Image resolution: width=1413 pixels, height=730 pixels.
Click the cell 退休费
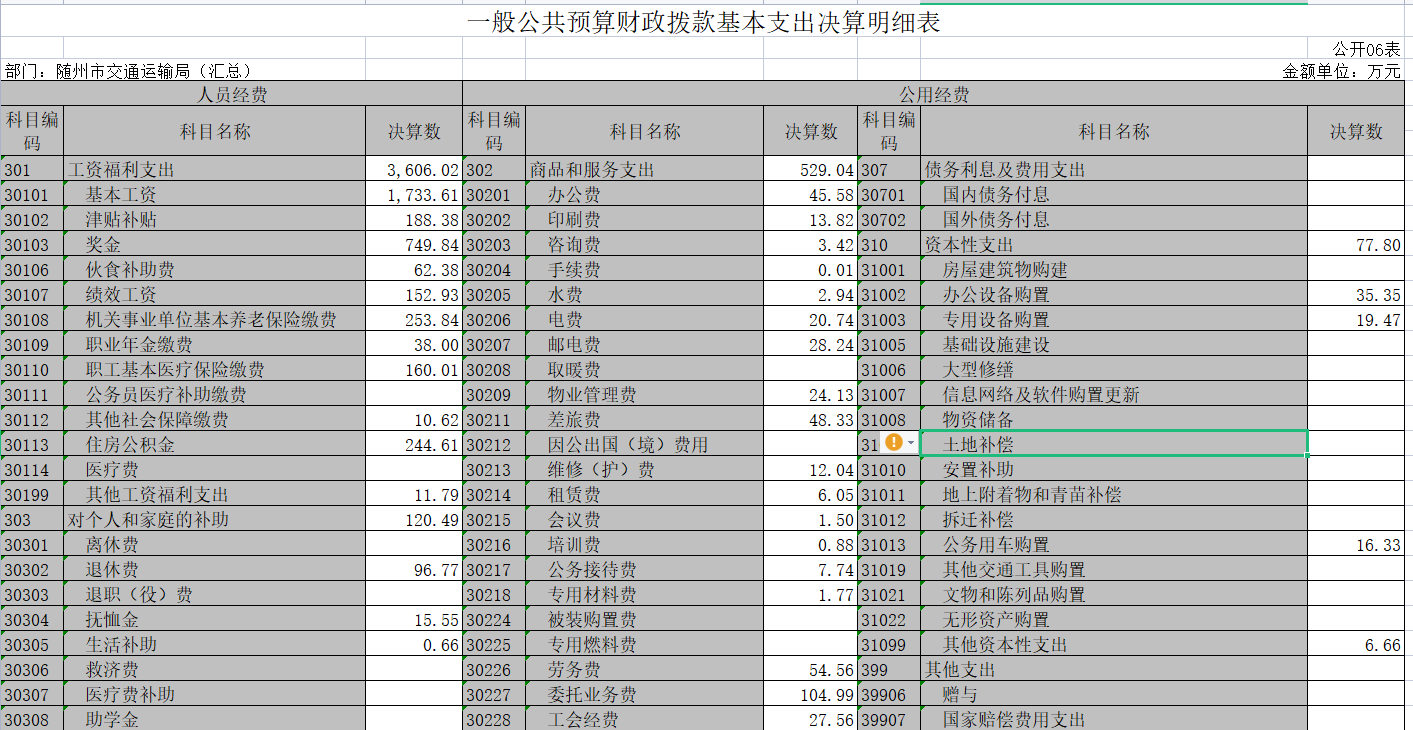coord(215,570)
